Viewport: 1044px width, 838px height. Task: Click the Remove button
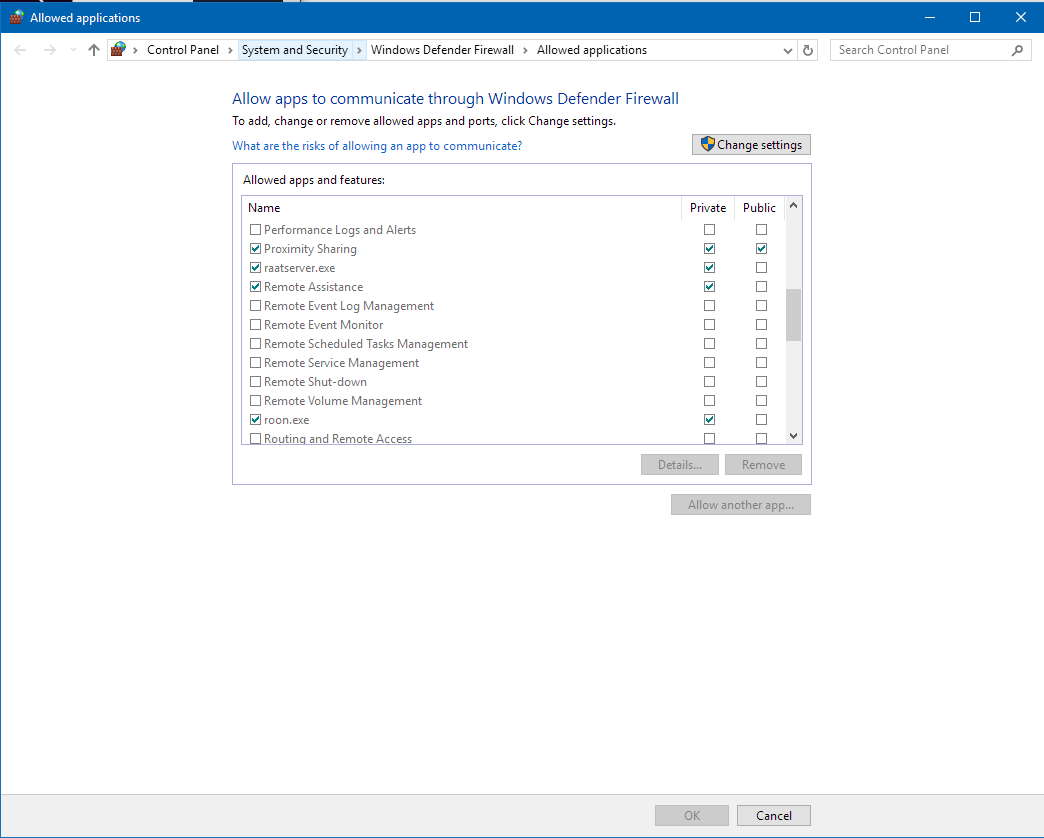point(763,465)
